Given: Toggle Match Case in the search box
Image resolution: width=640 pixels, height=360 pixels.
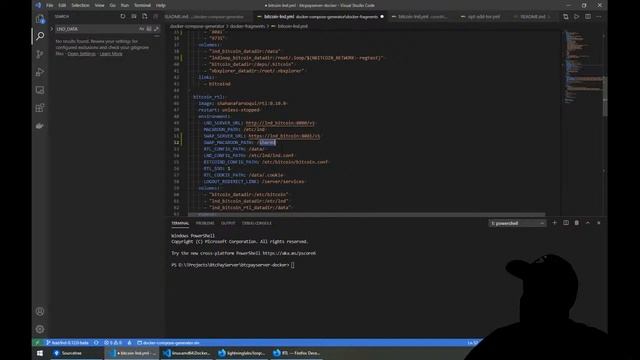Looking at the screenshot, I should tap(142, 29).
